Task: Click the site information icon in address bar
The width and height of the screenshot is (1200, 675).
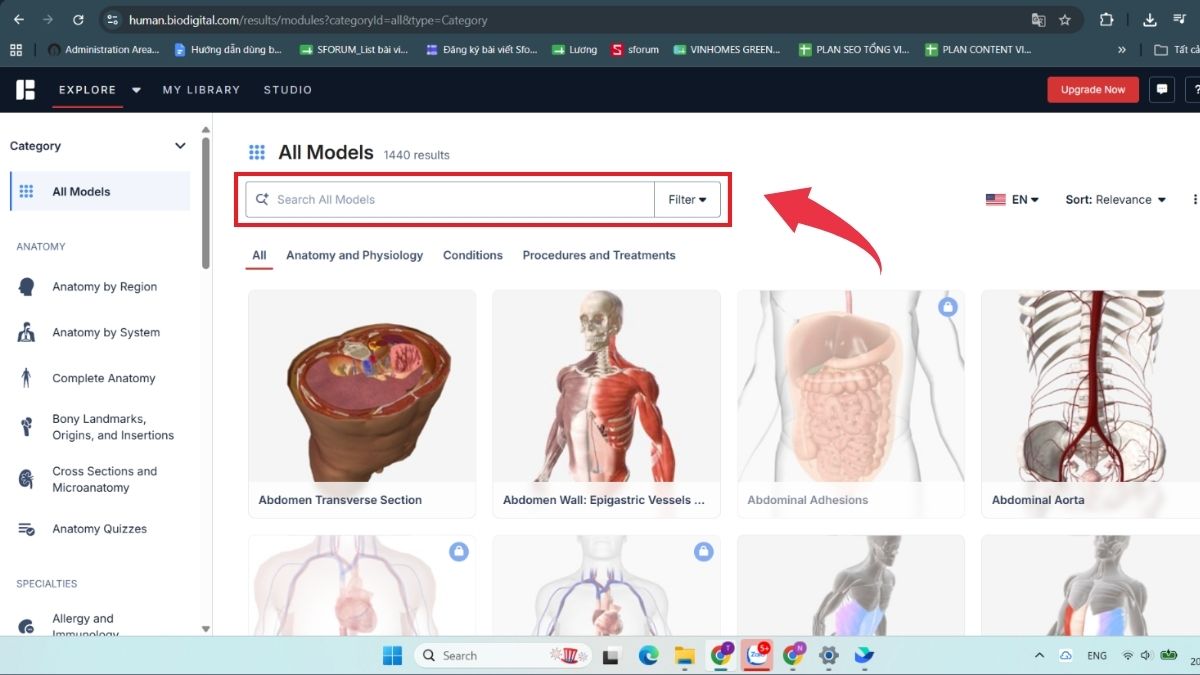Action: pyautogui.click(x=113, y=19)
